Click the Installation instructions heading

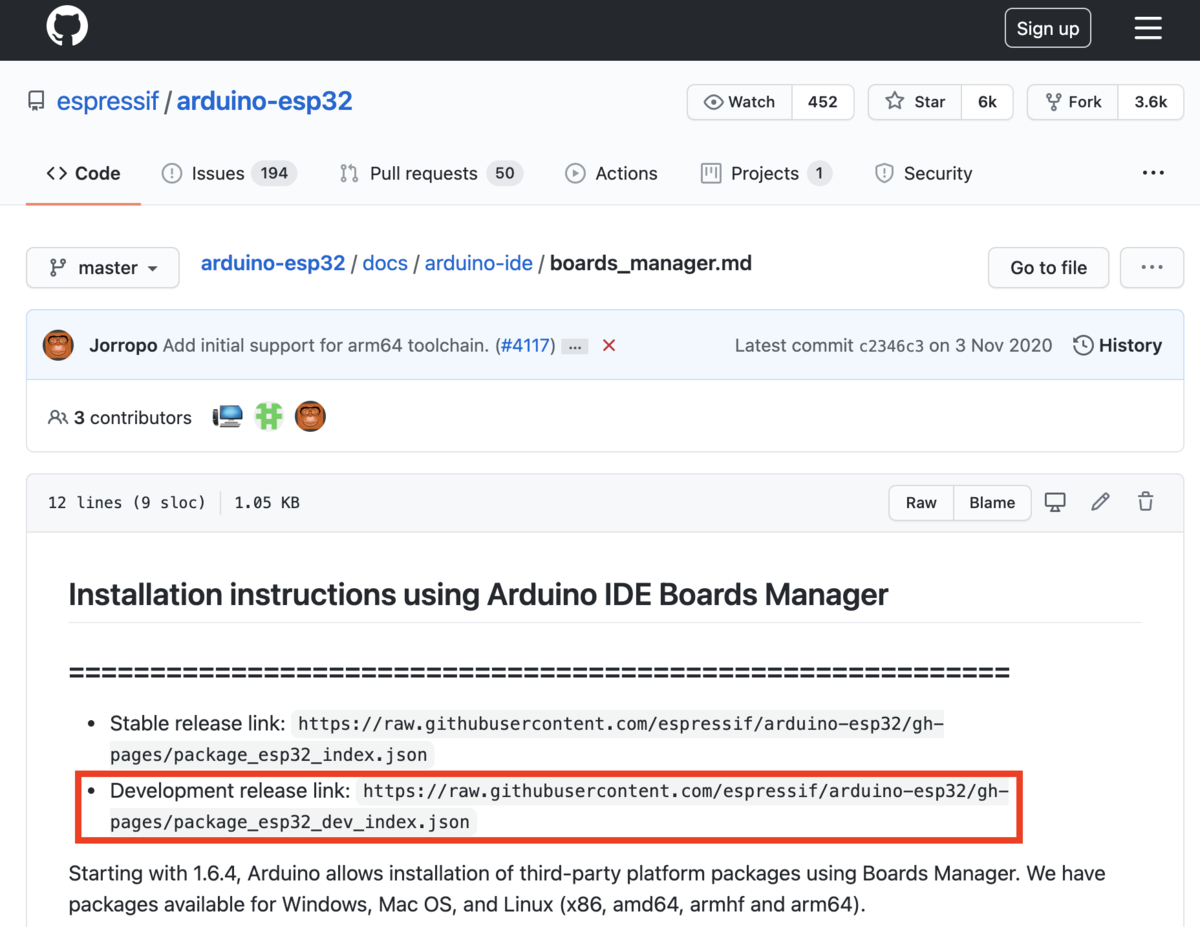(478, 595)
